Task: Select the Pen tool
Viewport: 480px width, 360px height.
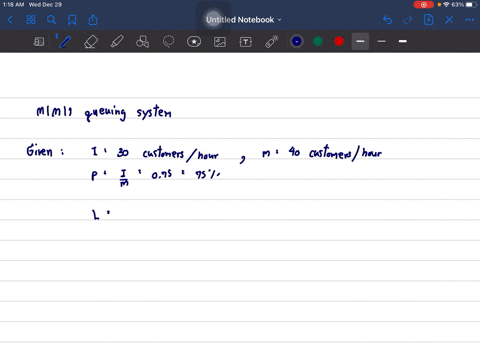Action: tap(65, 42)
